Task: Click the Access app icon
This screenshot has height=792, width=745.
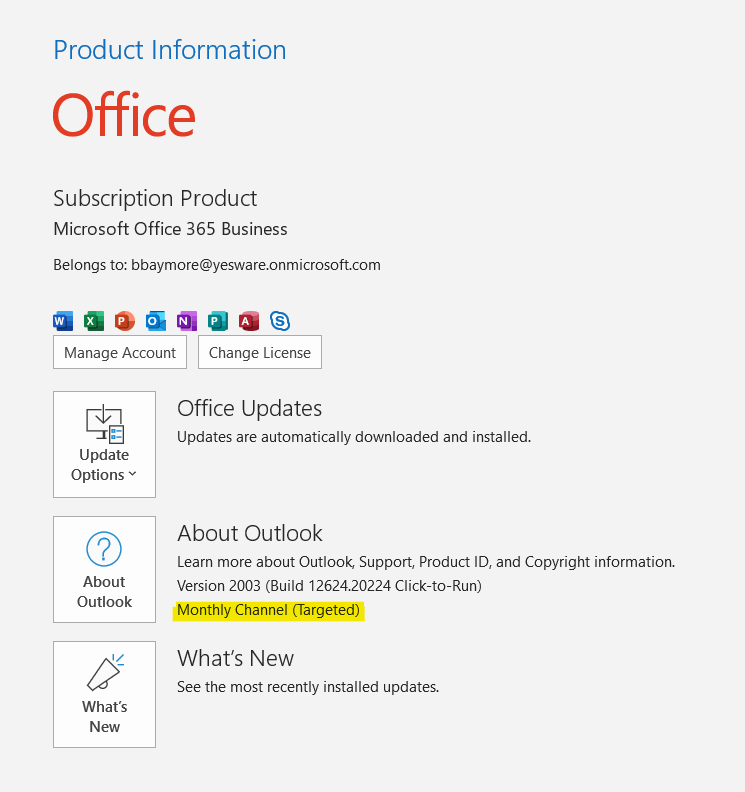Action: point(249,321)
